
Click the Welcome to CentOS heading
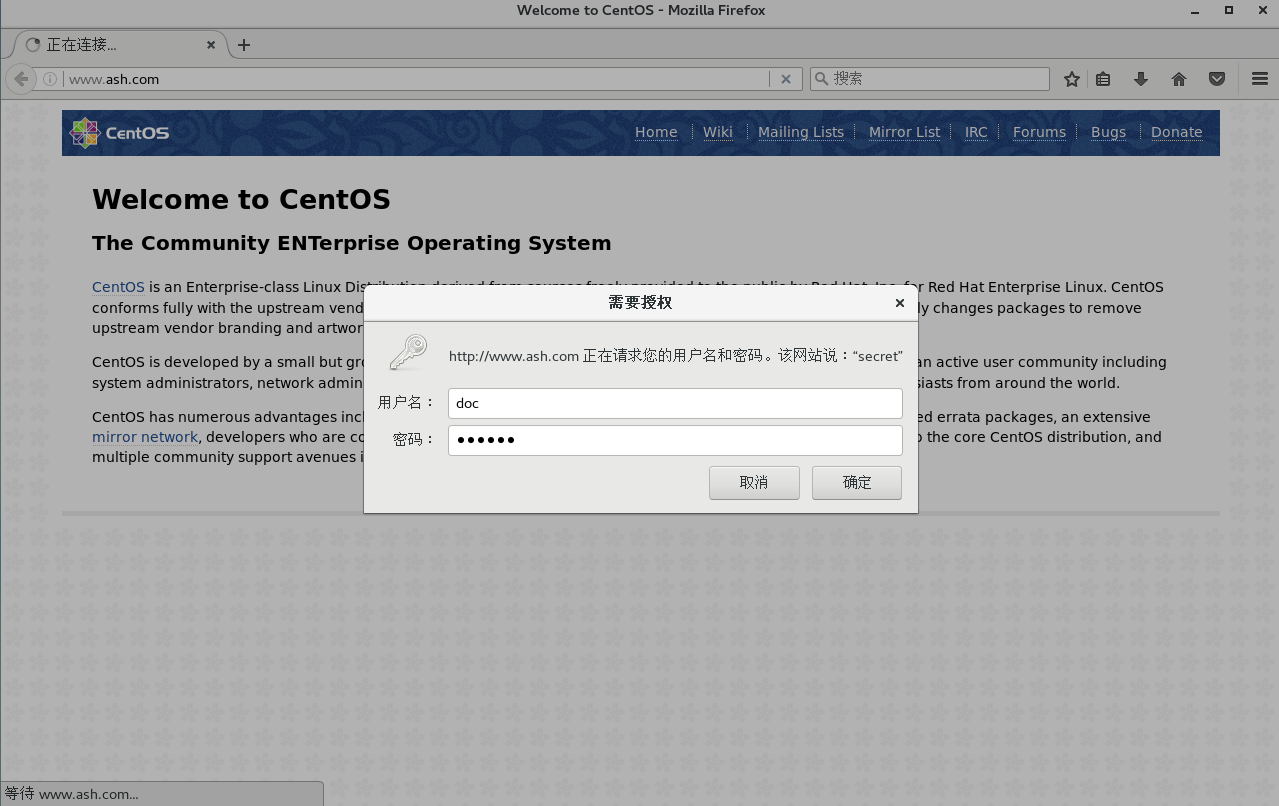click(241, 199)
